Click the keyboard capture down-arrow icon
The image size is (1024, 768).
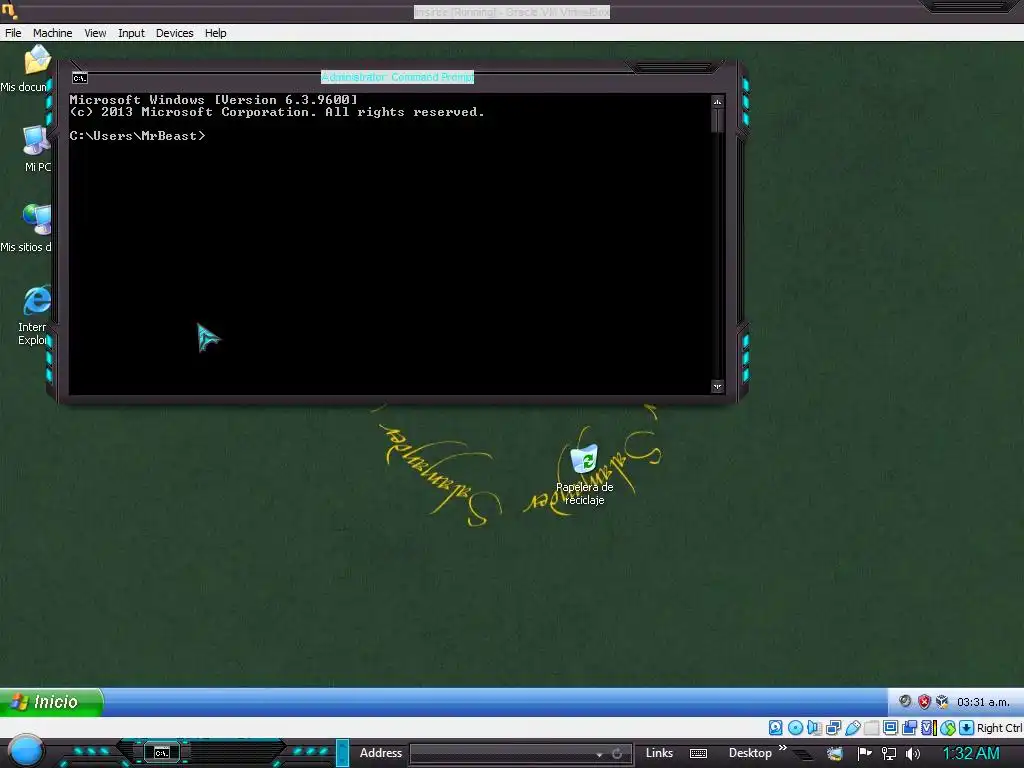tap(967, 728)
